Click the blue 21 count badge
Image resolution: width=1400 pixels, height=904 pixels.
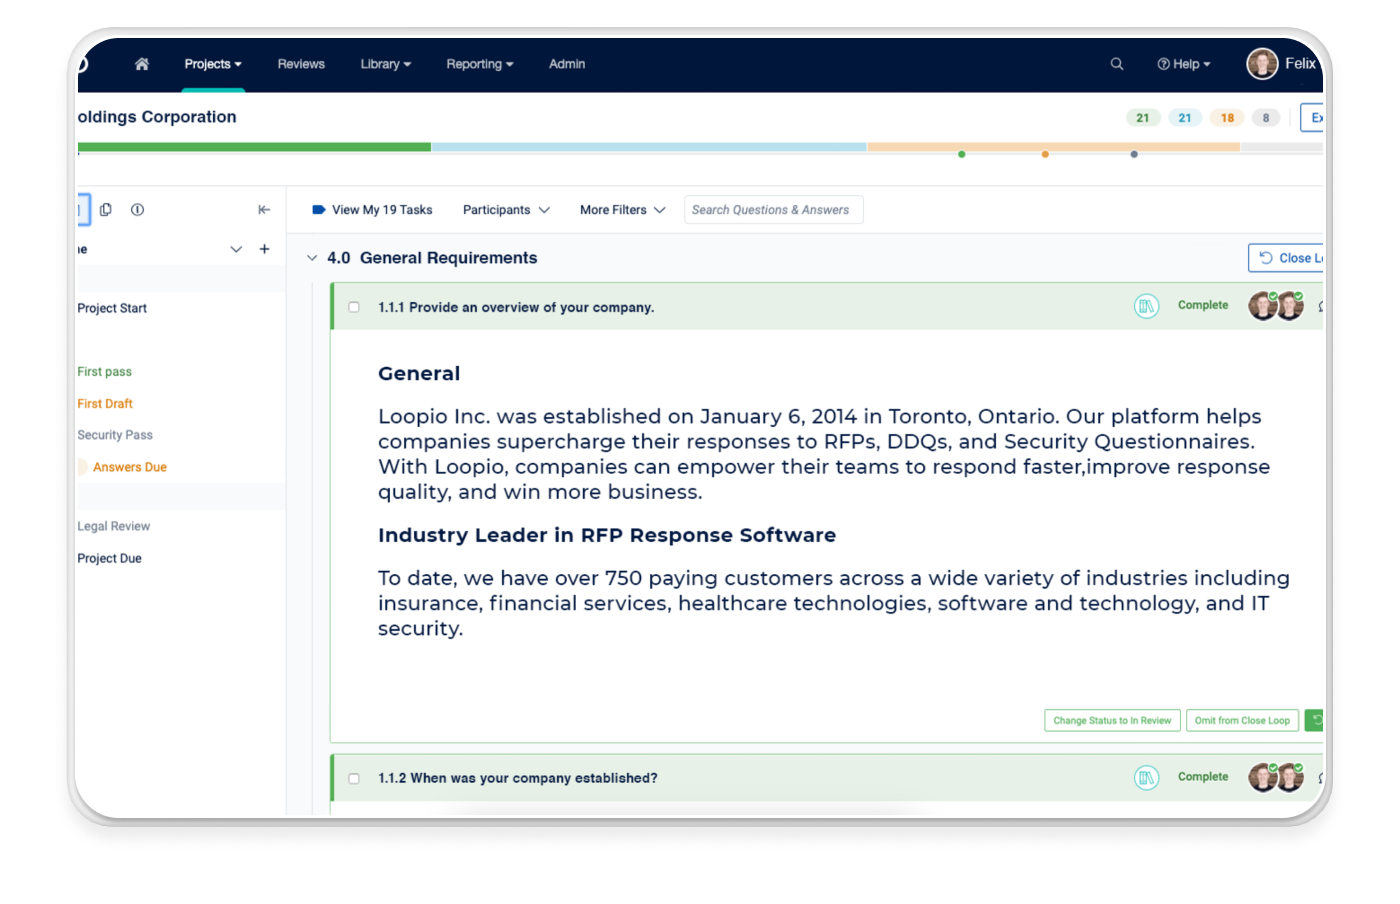pos(1185,118)
